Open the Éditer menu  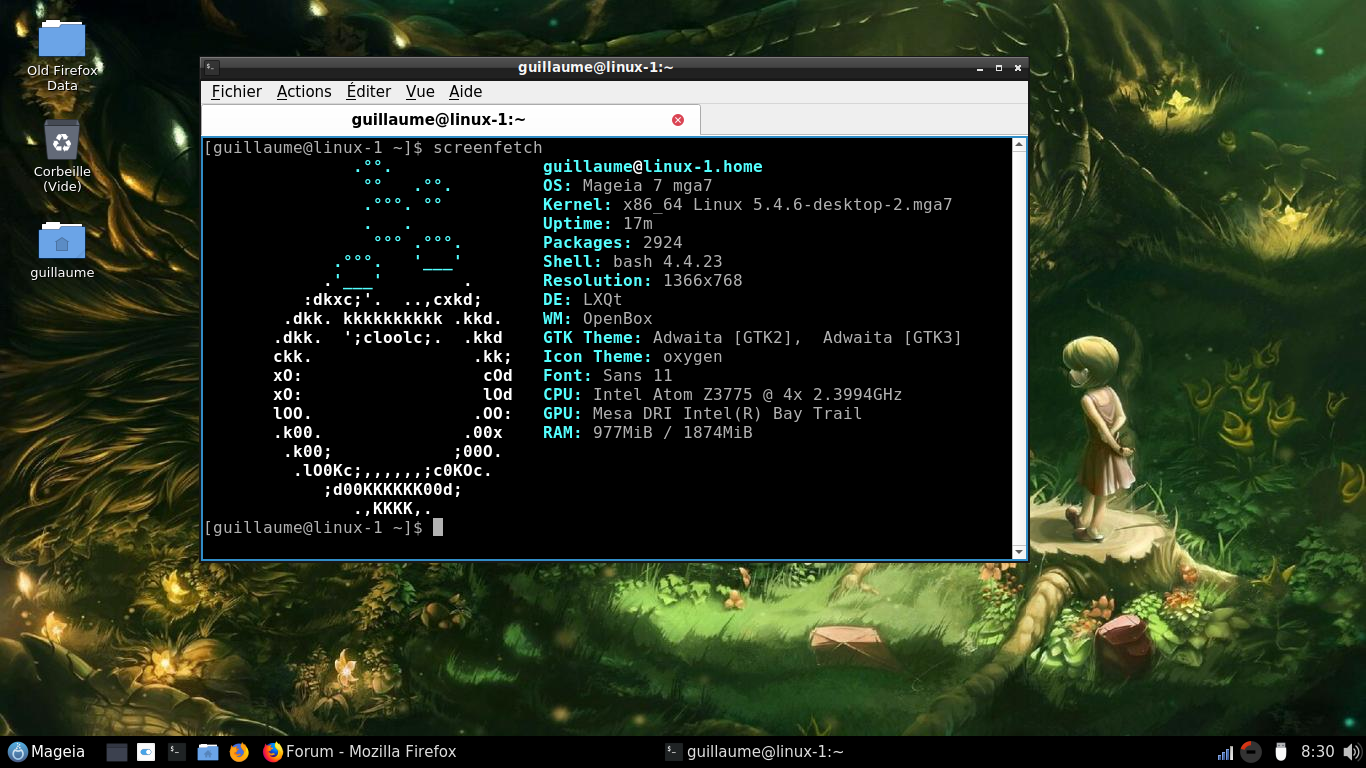(x=369, y=92)
